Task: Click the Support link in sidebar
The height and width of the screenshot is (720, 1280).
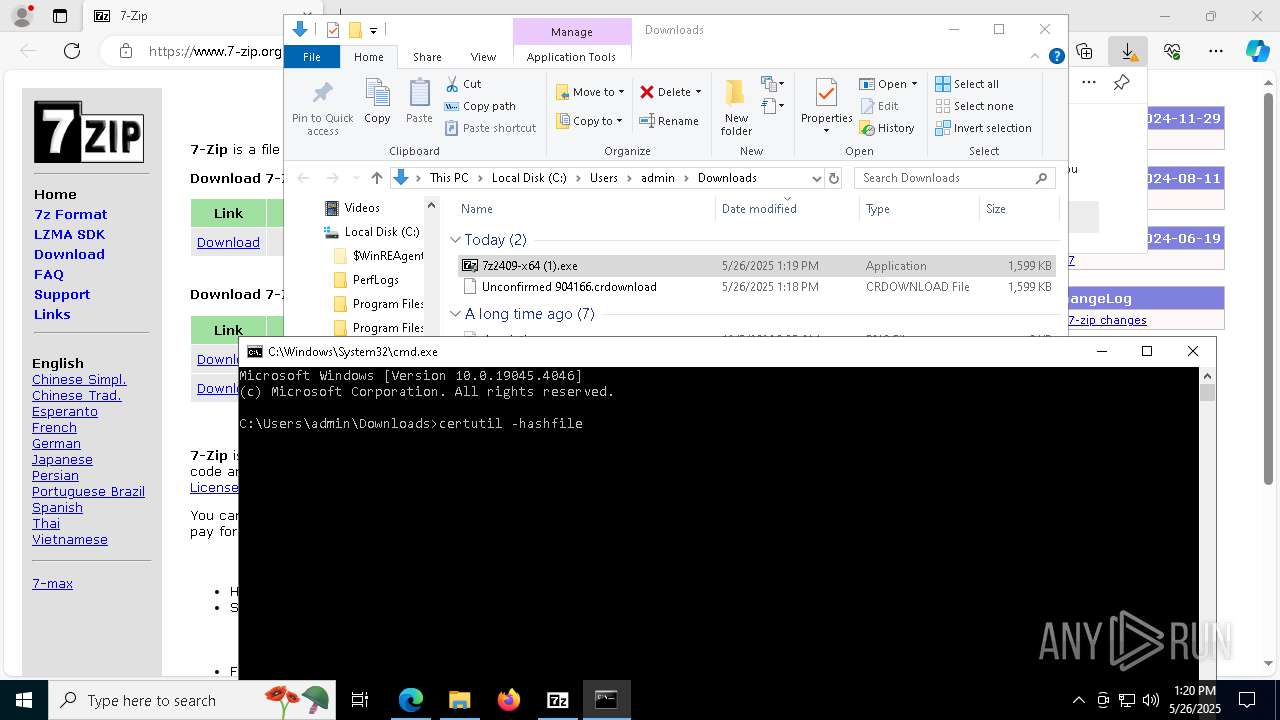Action: [62, 294]
